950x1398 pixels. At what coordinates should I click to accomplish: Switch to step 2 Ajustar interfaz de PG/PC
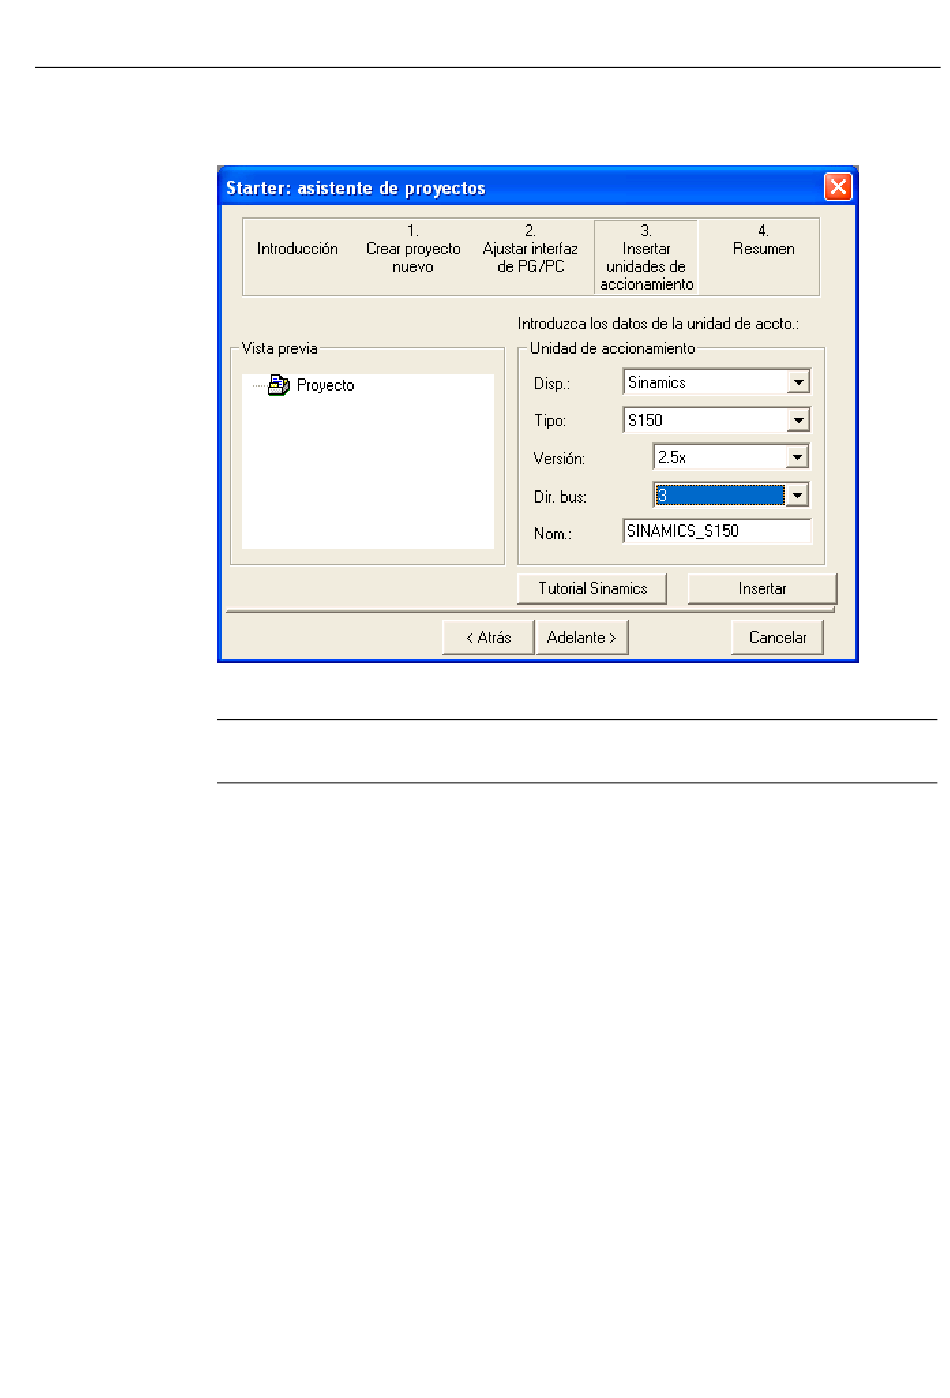(530, 248)
